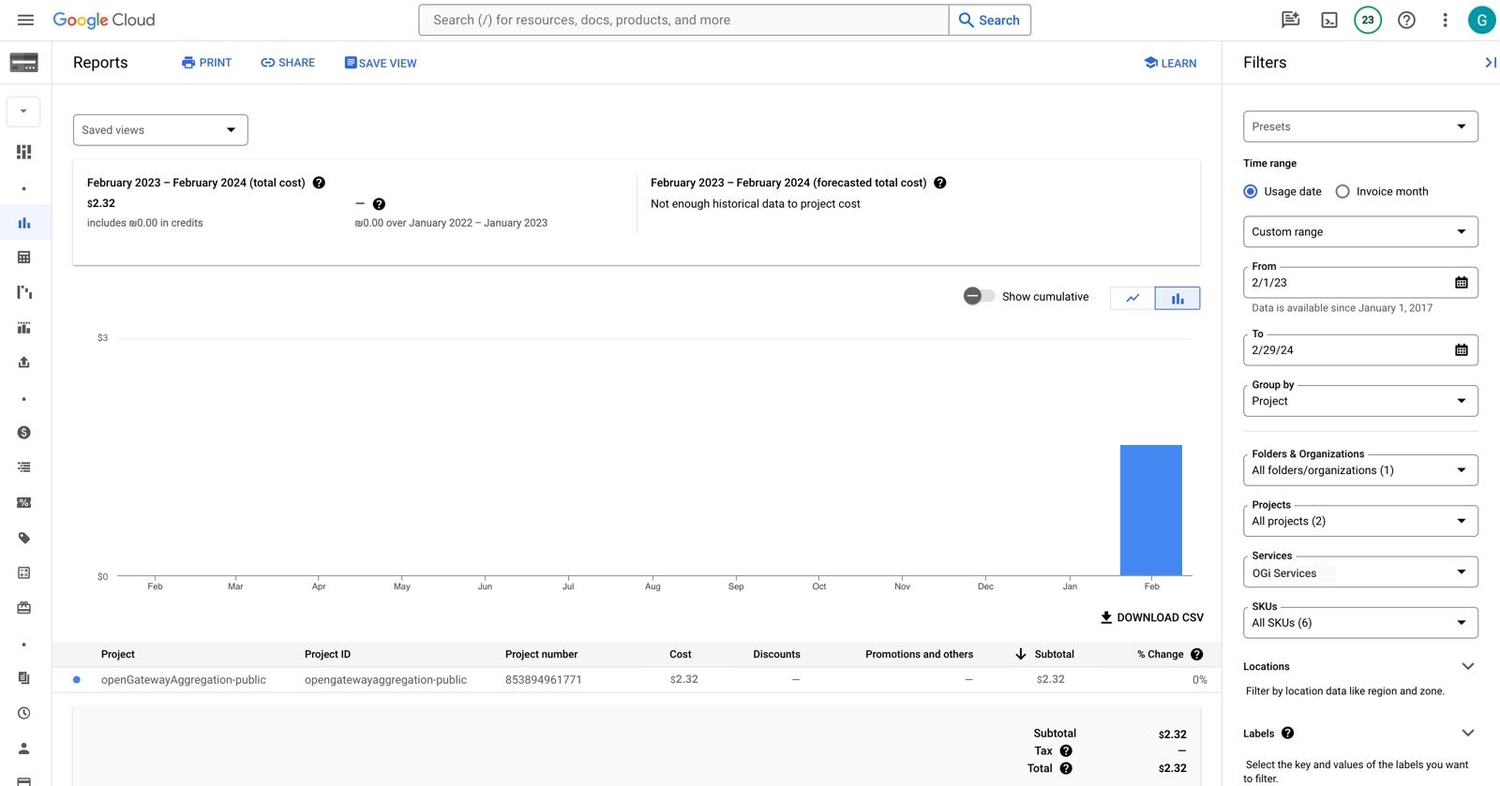
Task: Open the Cost breakdown sidebar icon
Action: point(24,292)
